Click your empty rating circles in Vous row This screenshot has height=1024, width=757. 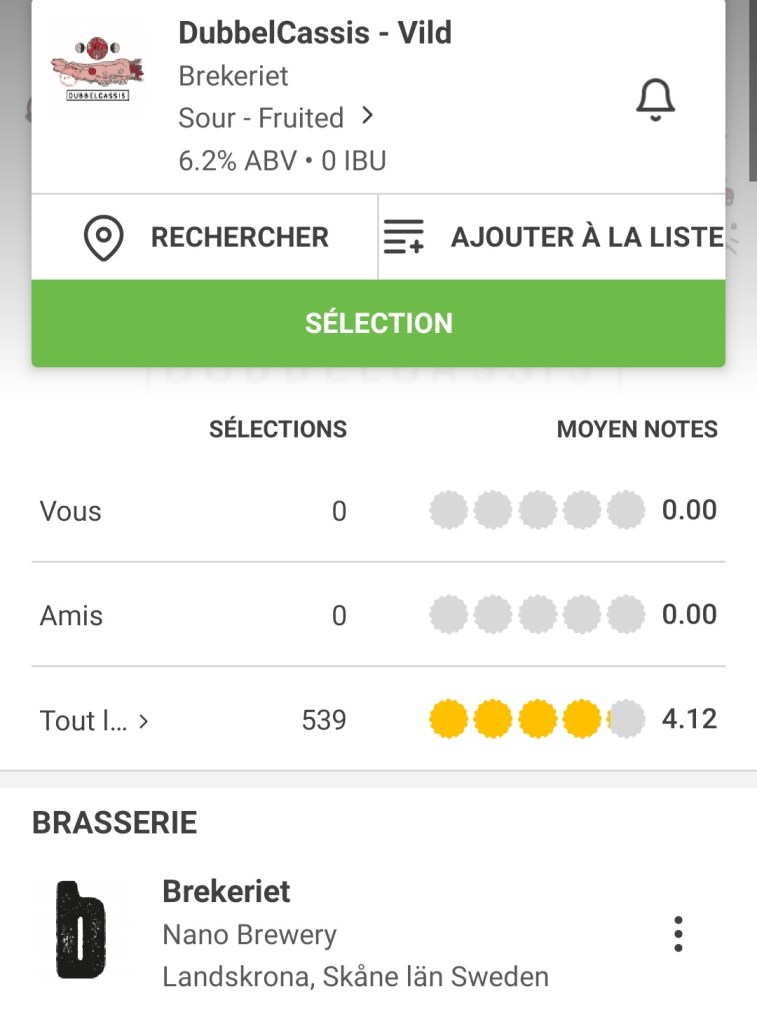pyautogui.click(x=537, y=511)
